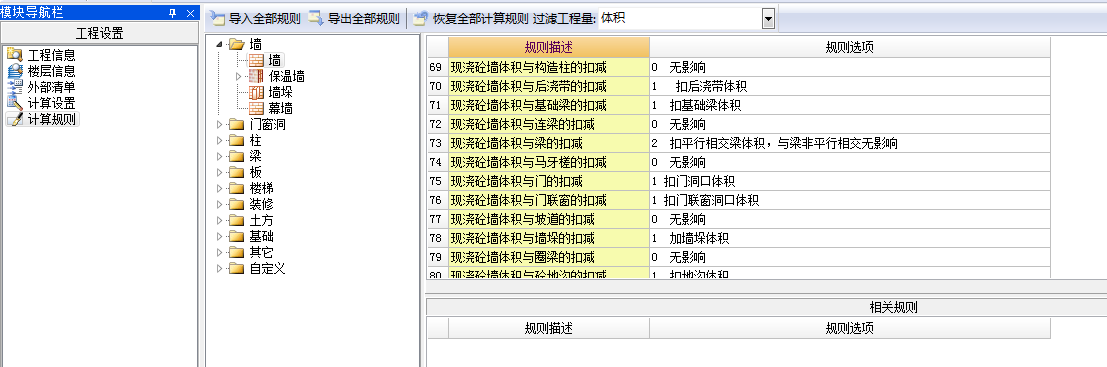Click the 规则选项 column header in top table
The width and height of the screenshot is (1107, 367).
[850, 47]
